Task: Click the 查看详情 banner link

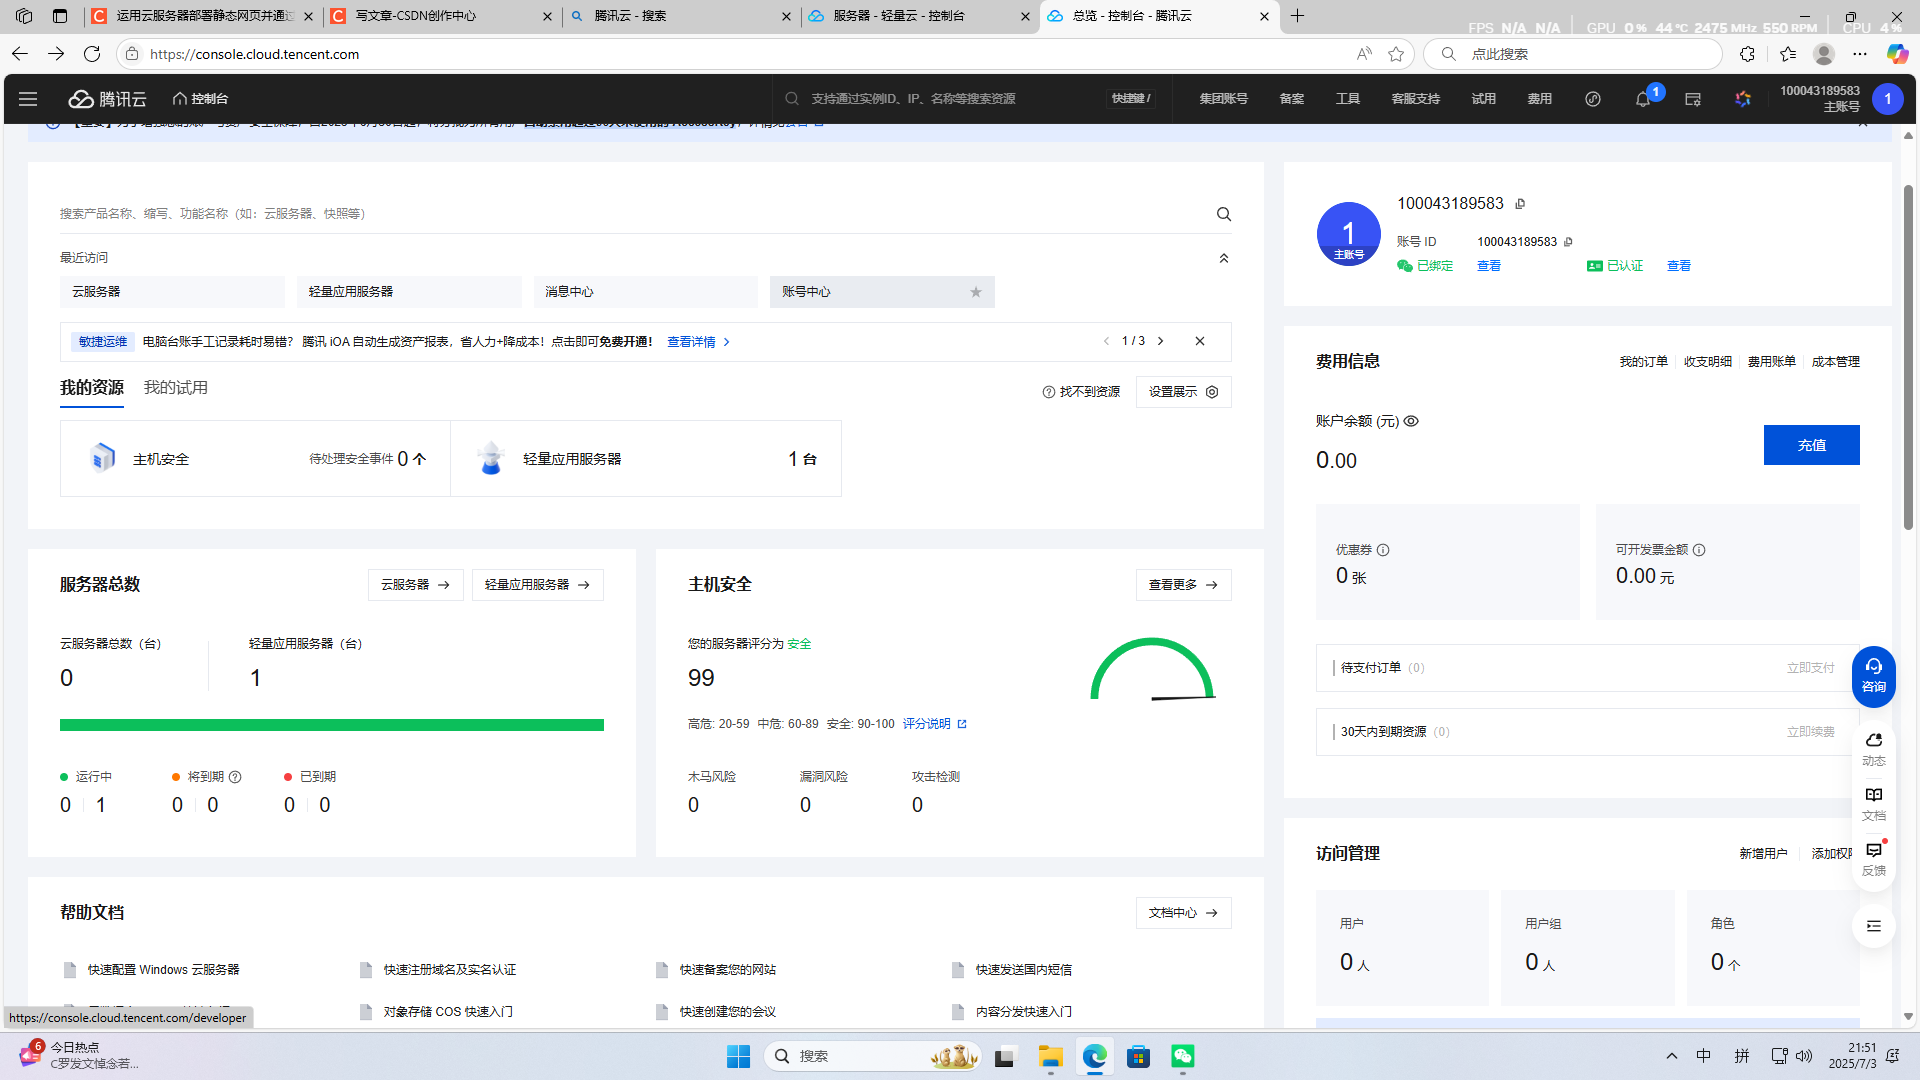Action: coord(698,342)
